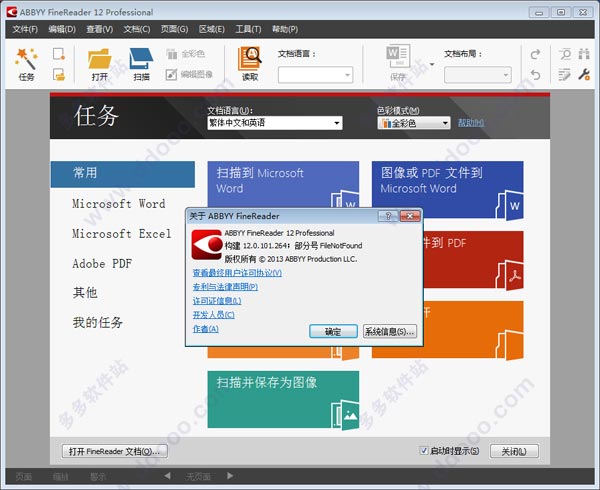
Task: Go to next page arrow in status bar
Action: click(x=230, y=476)
